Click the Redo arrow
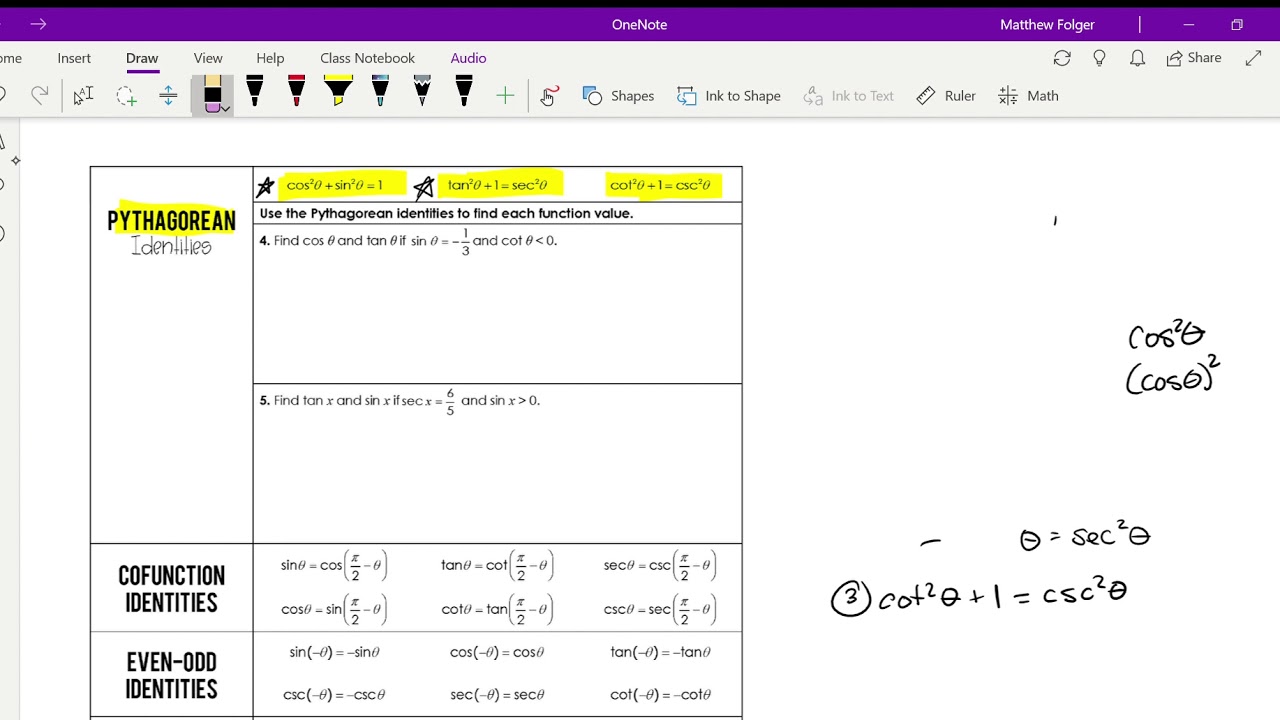Image resolution: width=1280 pixels, height=720 pixels. (40, 96)
